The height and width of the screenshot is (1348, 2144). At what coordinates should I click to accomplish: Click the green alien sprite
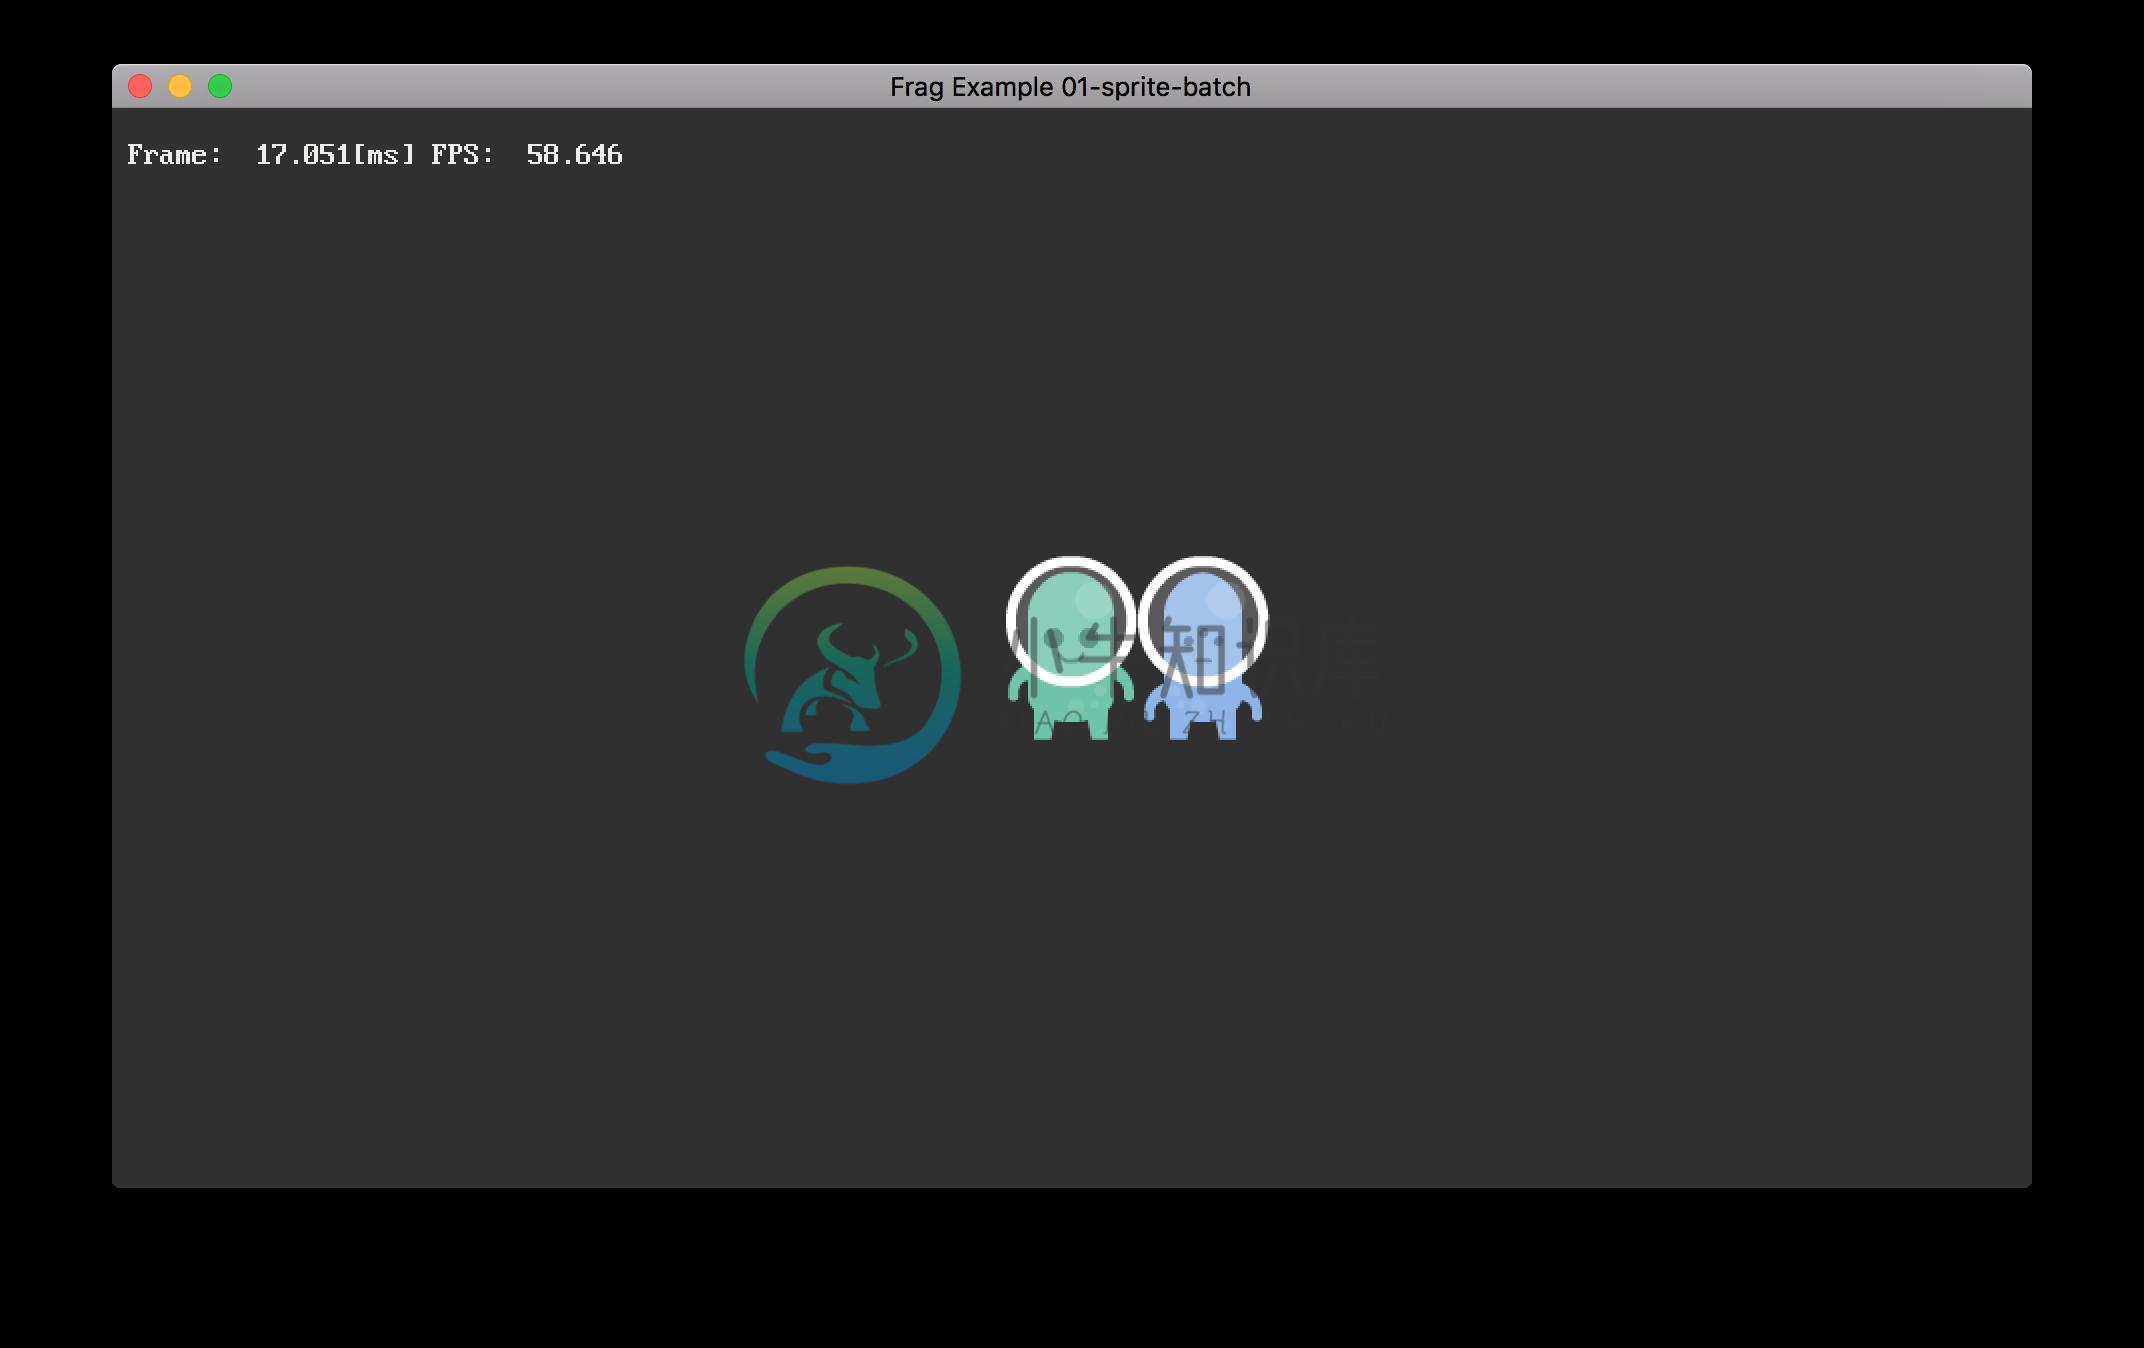[x=1071, y=648]
